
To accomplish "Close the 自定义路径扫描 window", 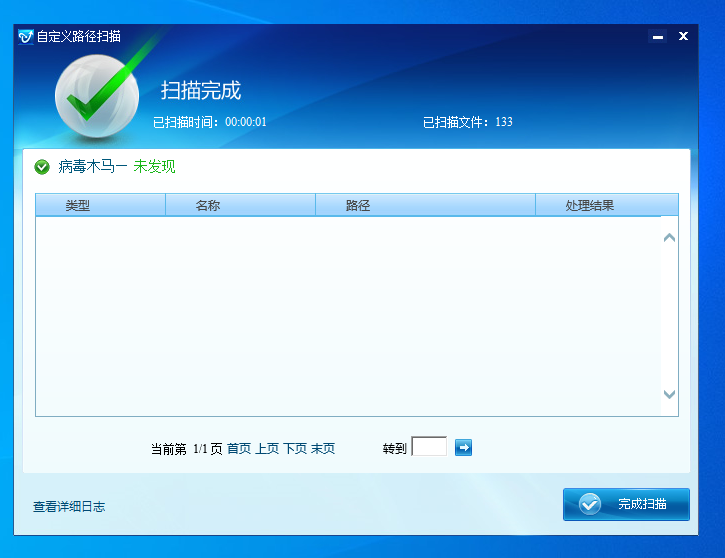I will [684, 36].
